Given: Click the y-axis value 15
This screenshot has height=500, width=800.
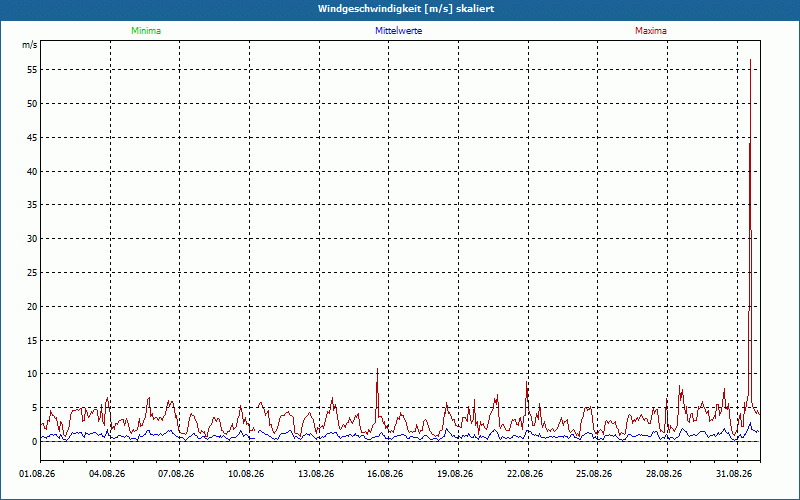Looking at the screenshot, I should (32, 340).
